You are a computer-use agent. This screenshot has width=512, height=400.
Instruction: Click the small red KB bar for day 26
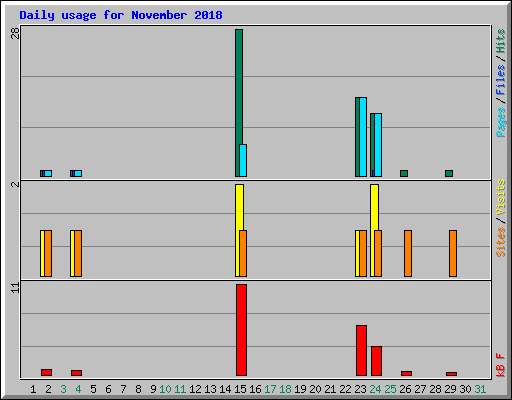[x=406, y=373]
